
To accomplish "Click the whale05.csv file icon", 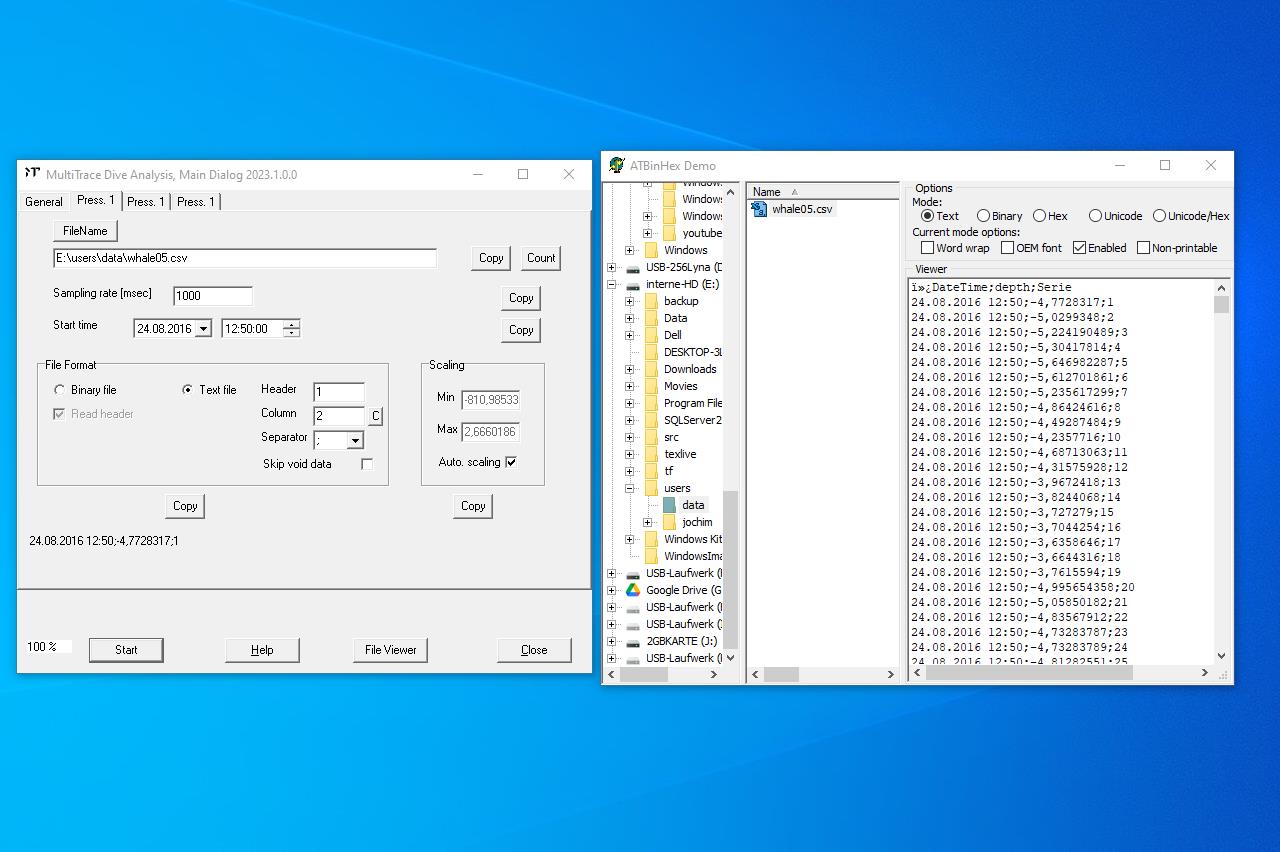I will (x=760, y=209).
